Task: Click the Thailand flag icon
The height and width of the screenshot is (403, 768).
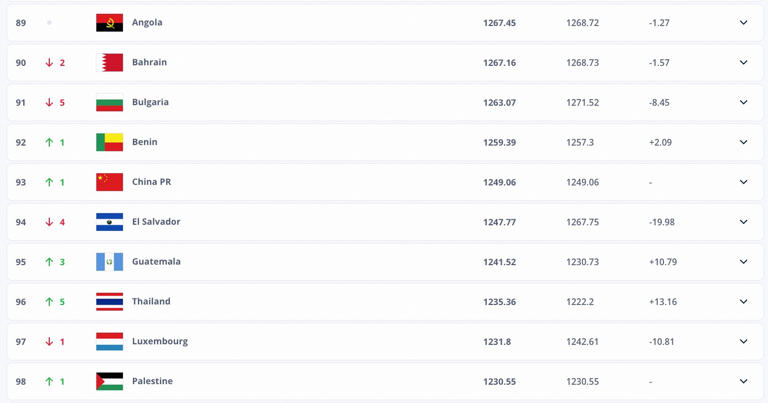Action: tap(109, 302)
